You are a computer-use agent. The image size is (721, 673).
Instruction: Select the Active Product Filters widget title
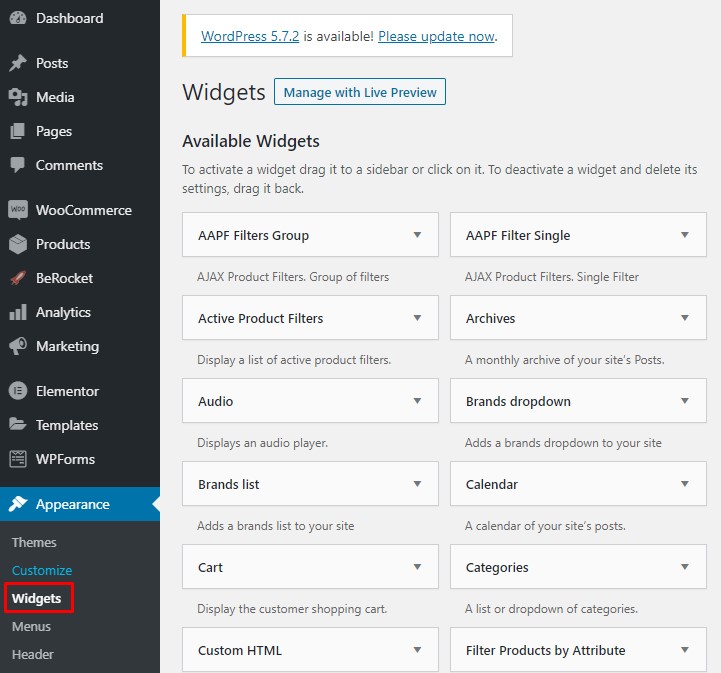pos(261,318)
